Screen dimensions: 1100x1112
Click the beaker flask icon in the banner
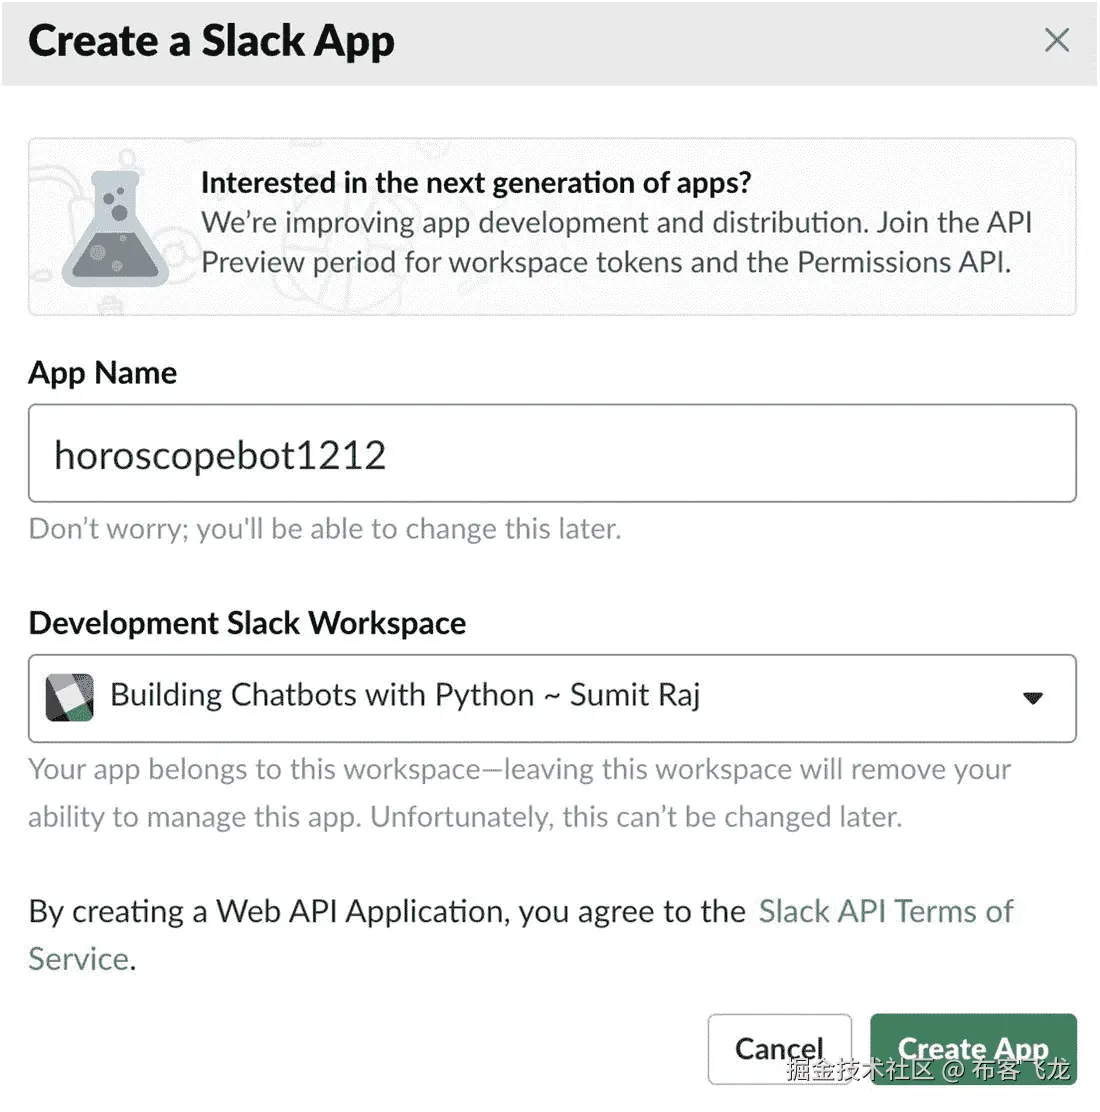click(x=115, y=228)
